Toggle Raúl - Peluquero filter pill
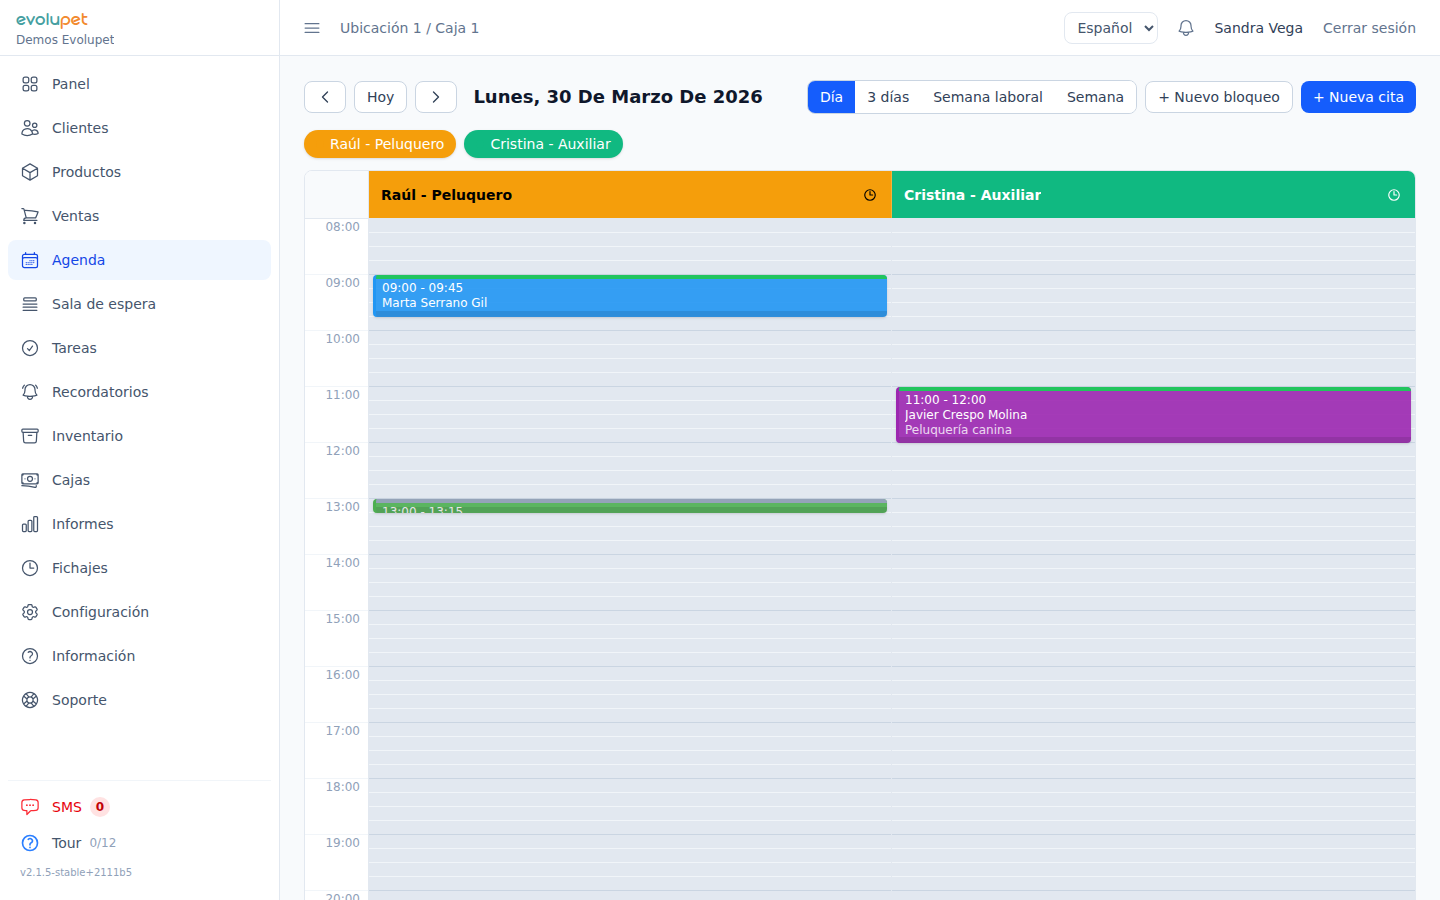 (x=380, y=144)
